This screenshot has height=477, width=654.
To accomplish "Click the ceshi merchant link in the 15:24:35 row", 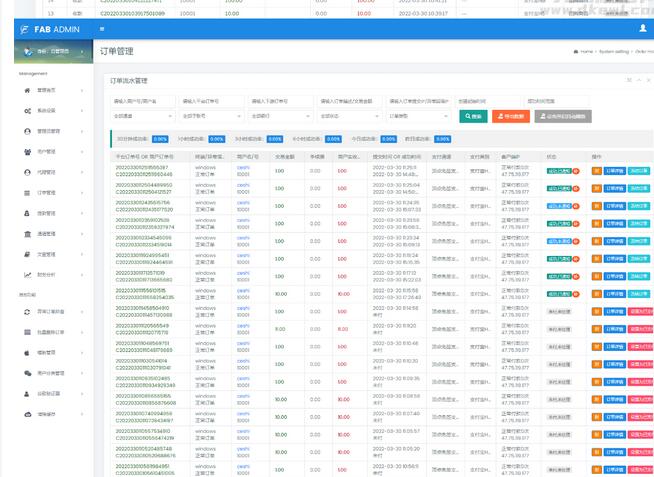I will click(x=243, y=203).
